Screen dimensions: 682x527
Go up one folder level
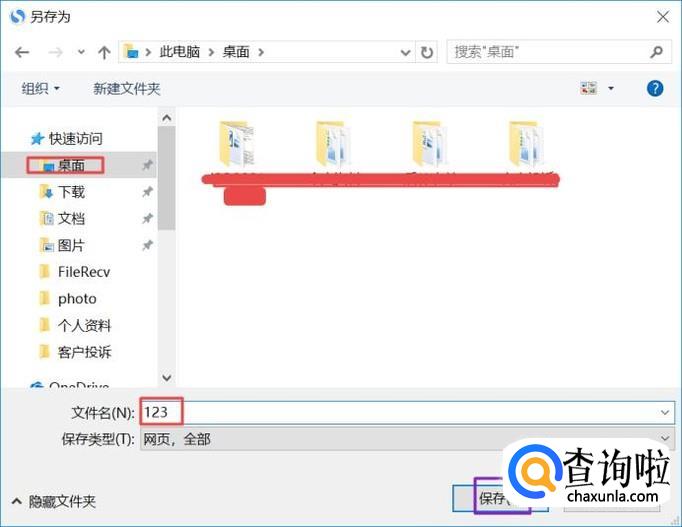coord(104,53)
